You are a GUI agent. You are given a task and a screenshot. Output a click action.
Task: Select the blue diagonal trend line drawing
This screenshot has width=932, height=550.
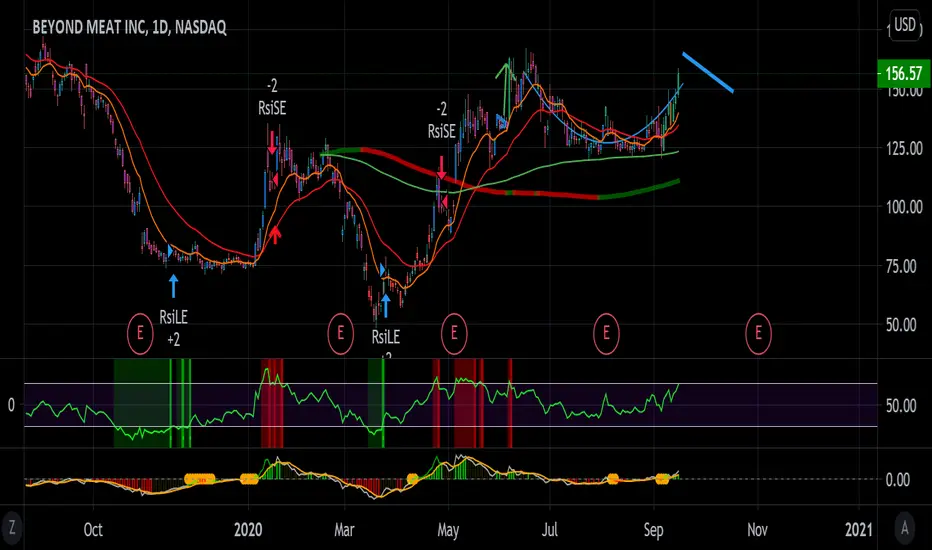708,73
